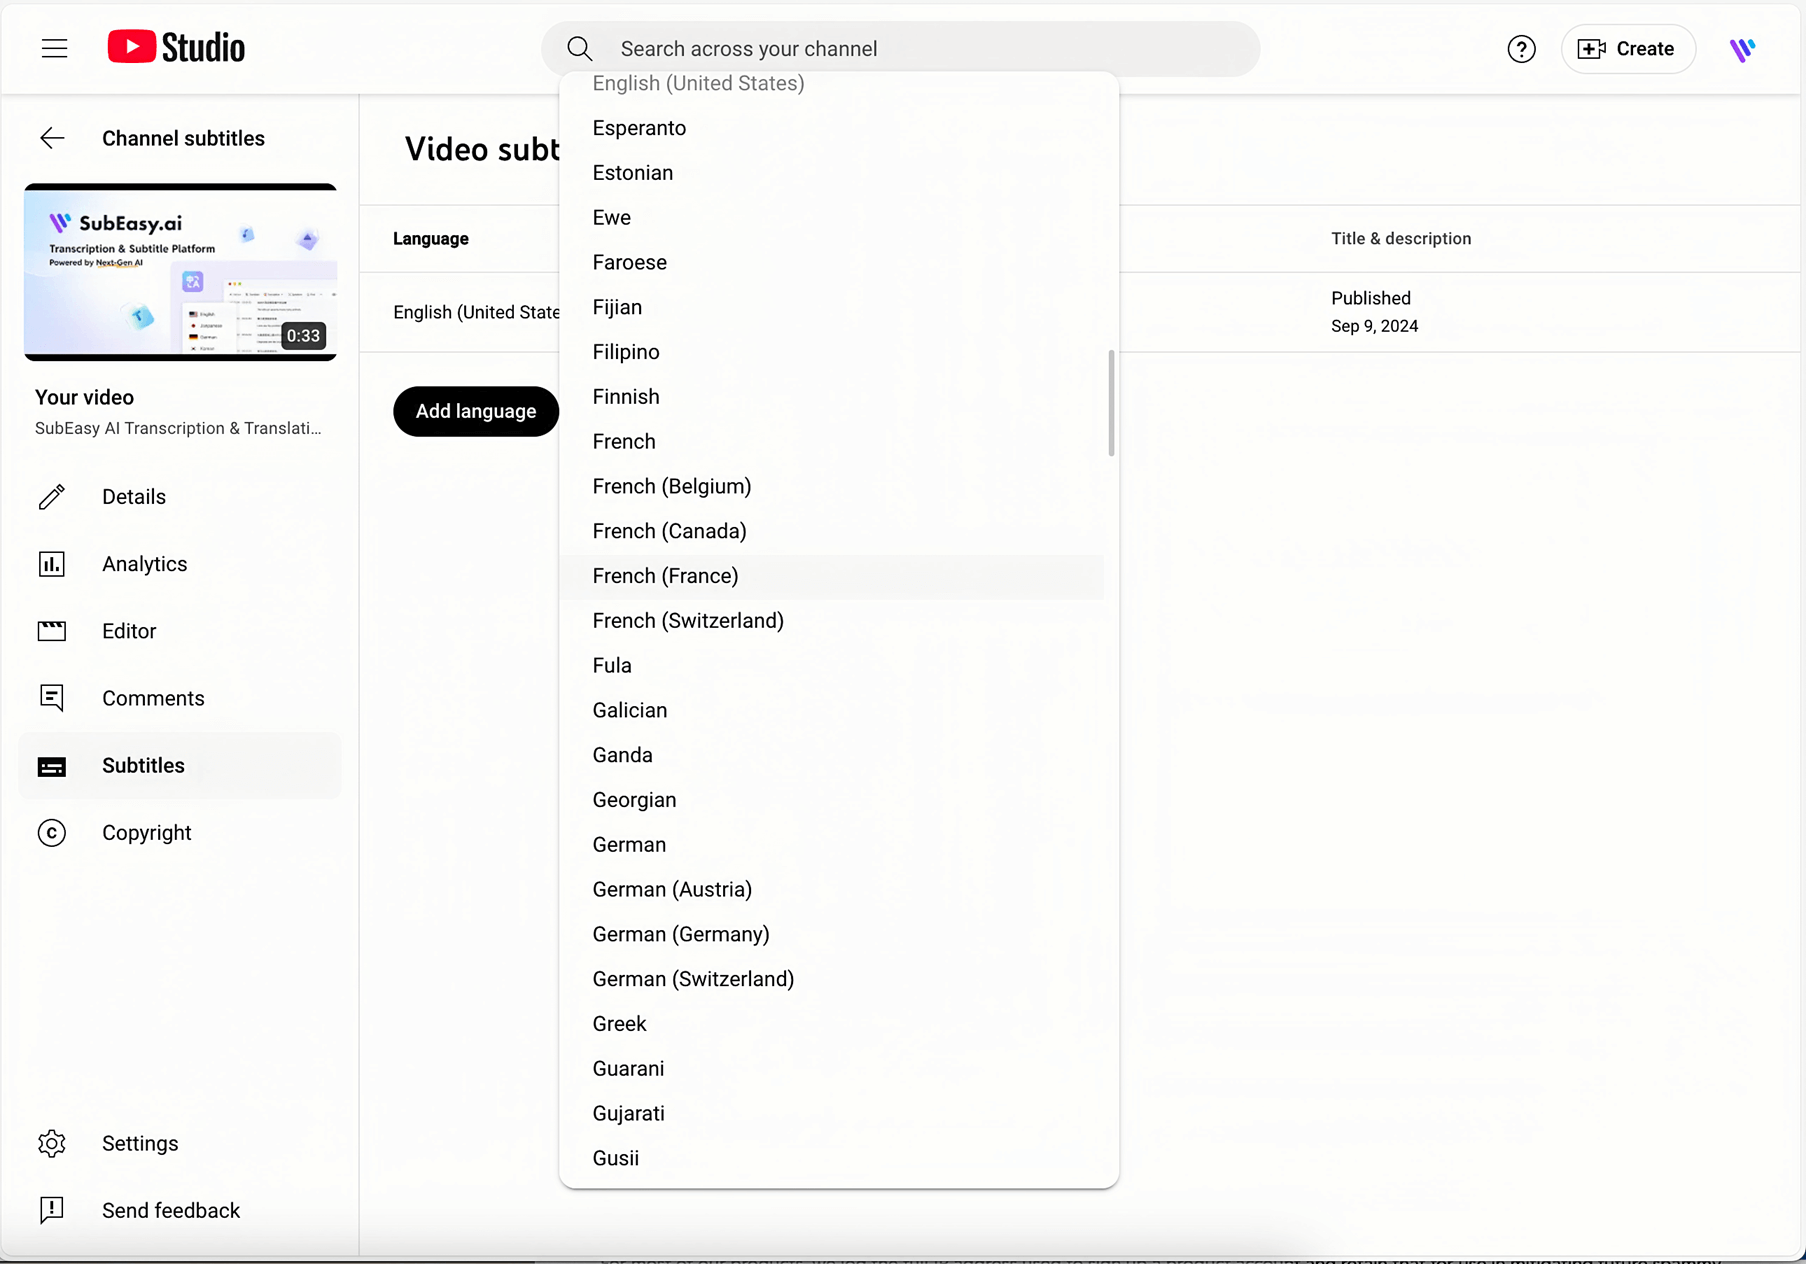Click the Subtitles icon in sidebar
The image size is (1806, 1264).
pos(52,766)
